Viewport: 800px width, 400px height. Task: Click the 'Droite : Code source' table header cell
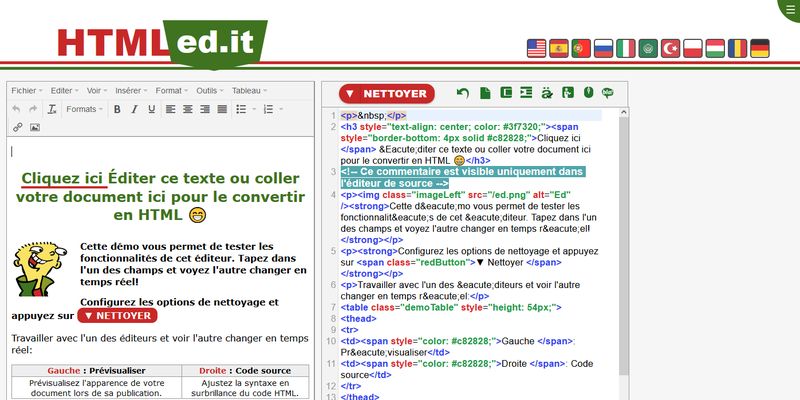coord(245,371)
